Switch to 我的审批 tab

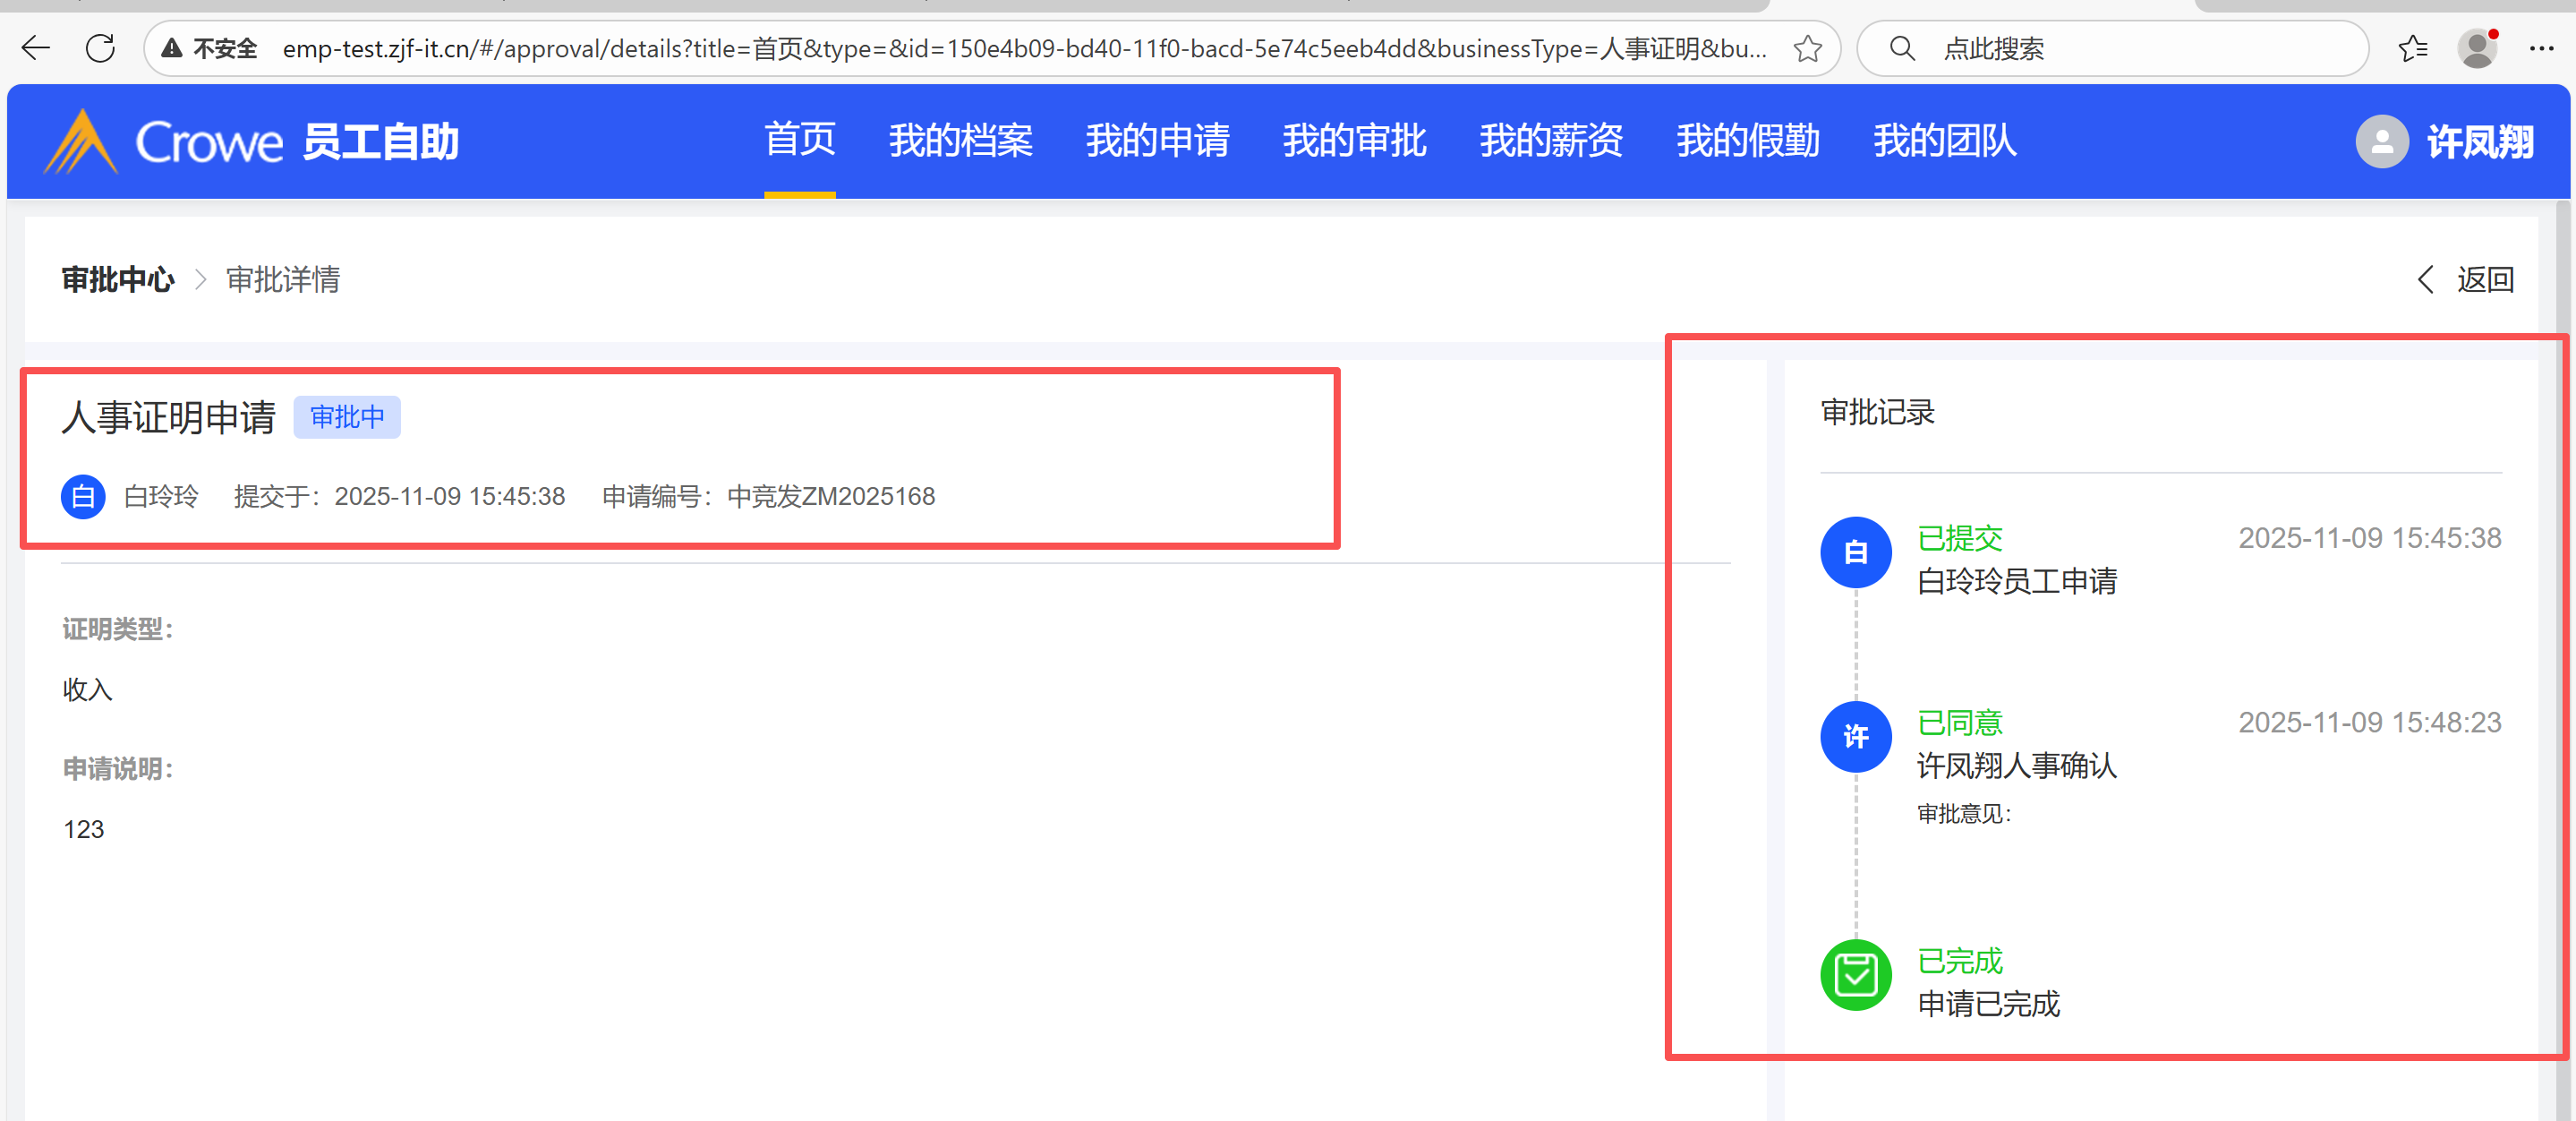[1354, 141]
